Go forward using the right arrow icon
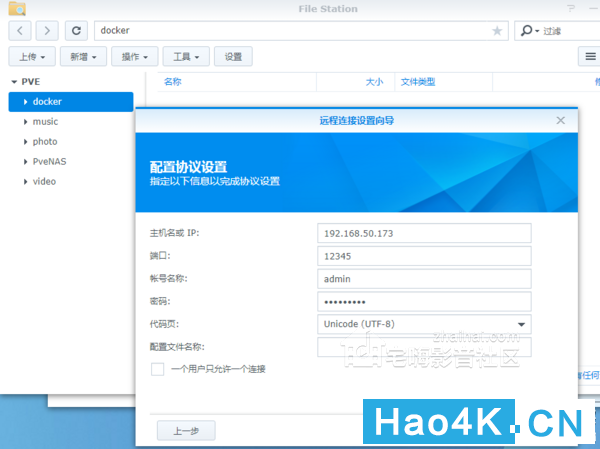Viewport: 600px width, 449px height. 47,31
